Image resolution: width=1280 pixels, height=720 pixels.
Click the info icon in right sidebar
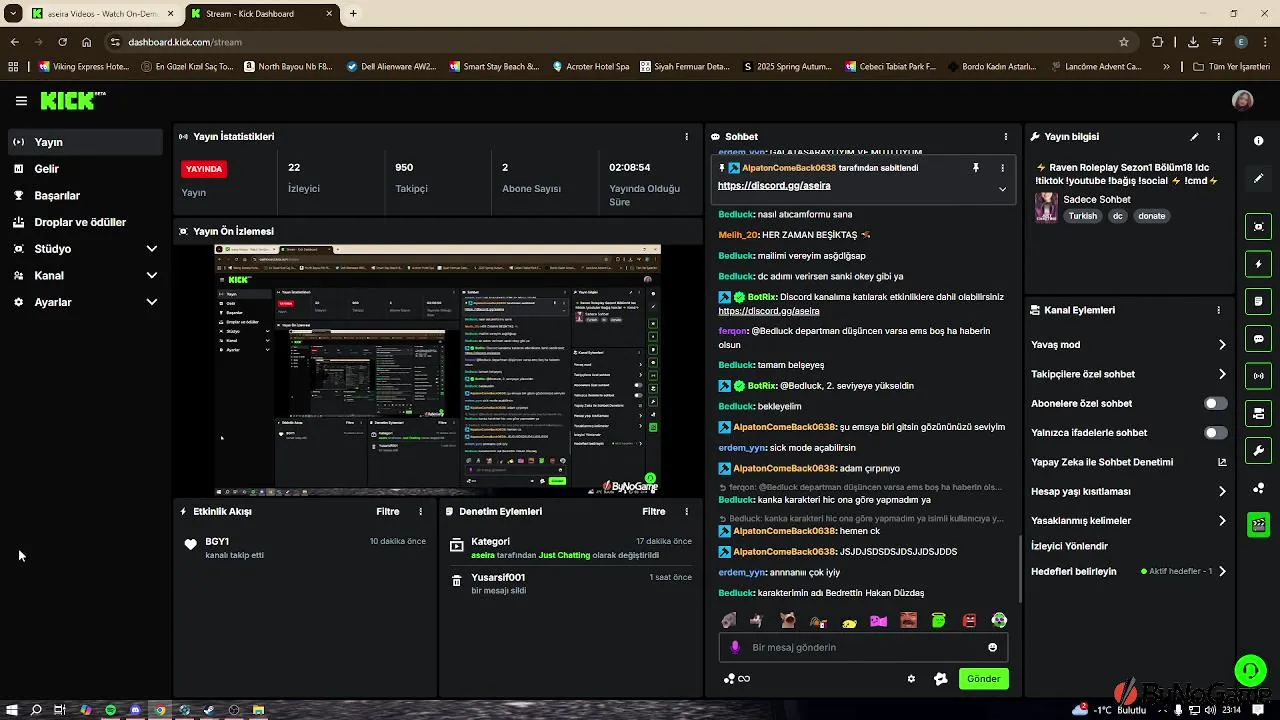point(1258,141)
